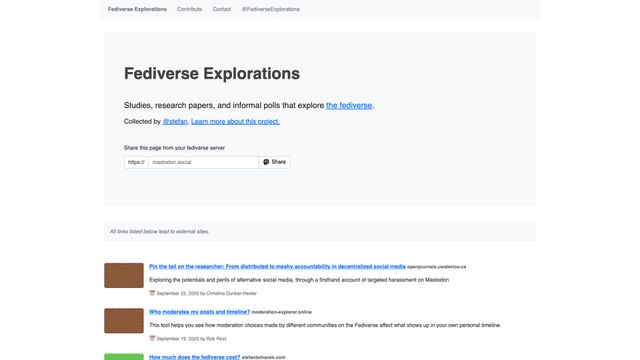This screenshot has width=640, height=360.
Task: Click thumbnail for 'Pin the tail' article
Action: 124,276
